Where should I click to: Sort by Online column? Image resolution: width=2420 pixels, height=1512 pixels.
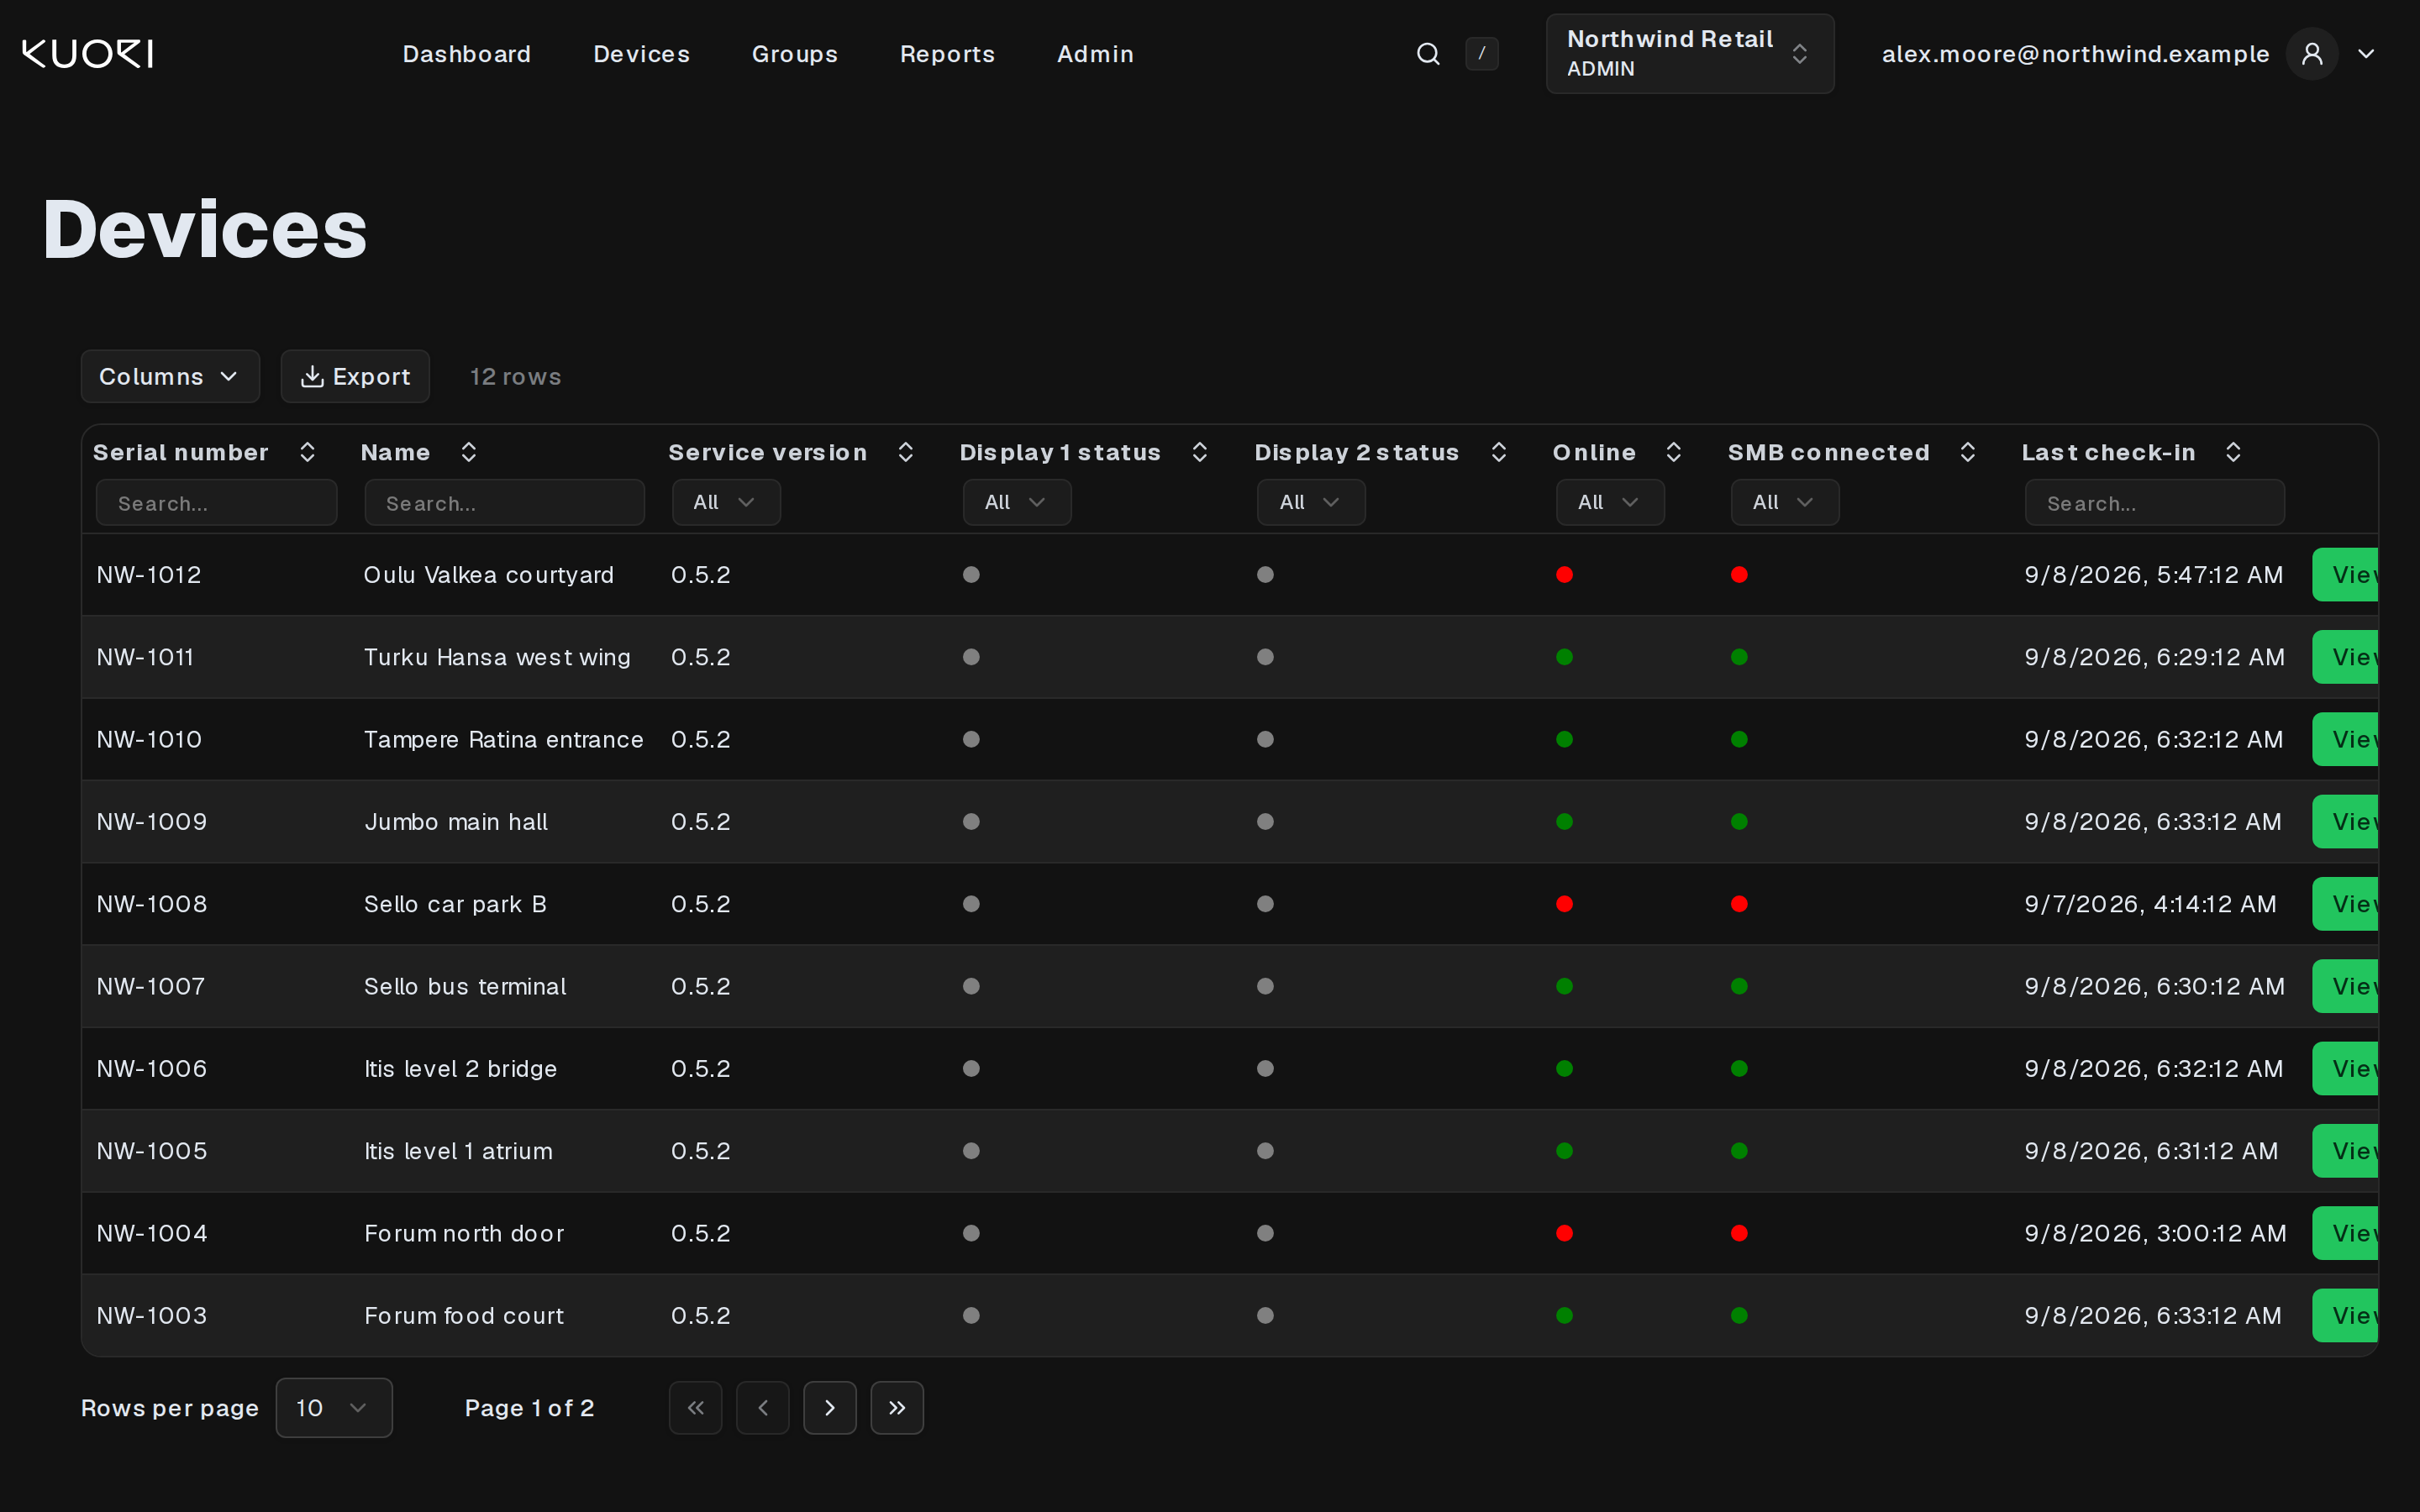click(1674, 452)
